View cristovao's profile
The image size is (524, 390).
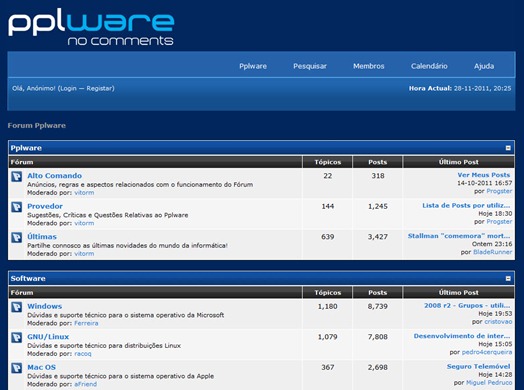coord(498,321)
